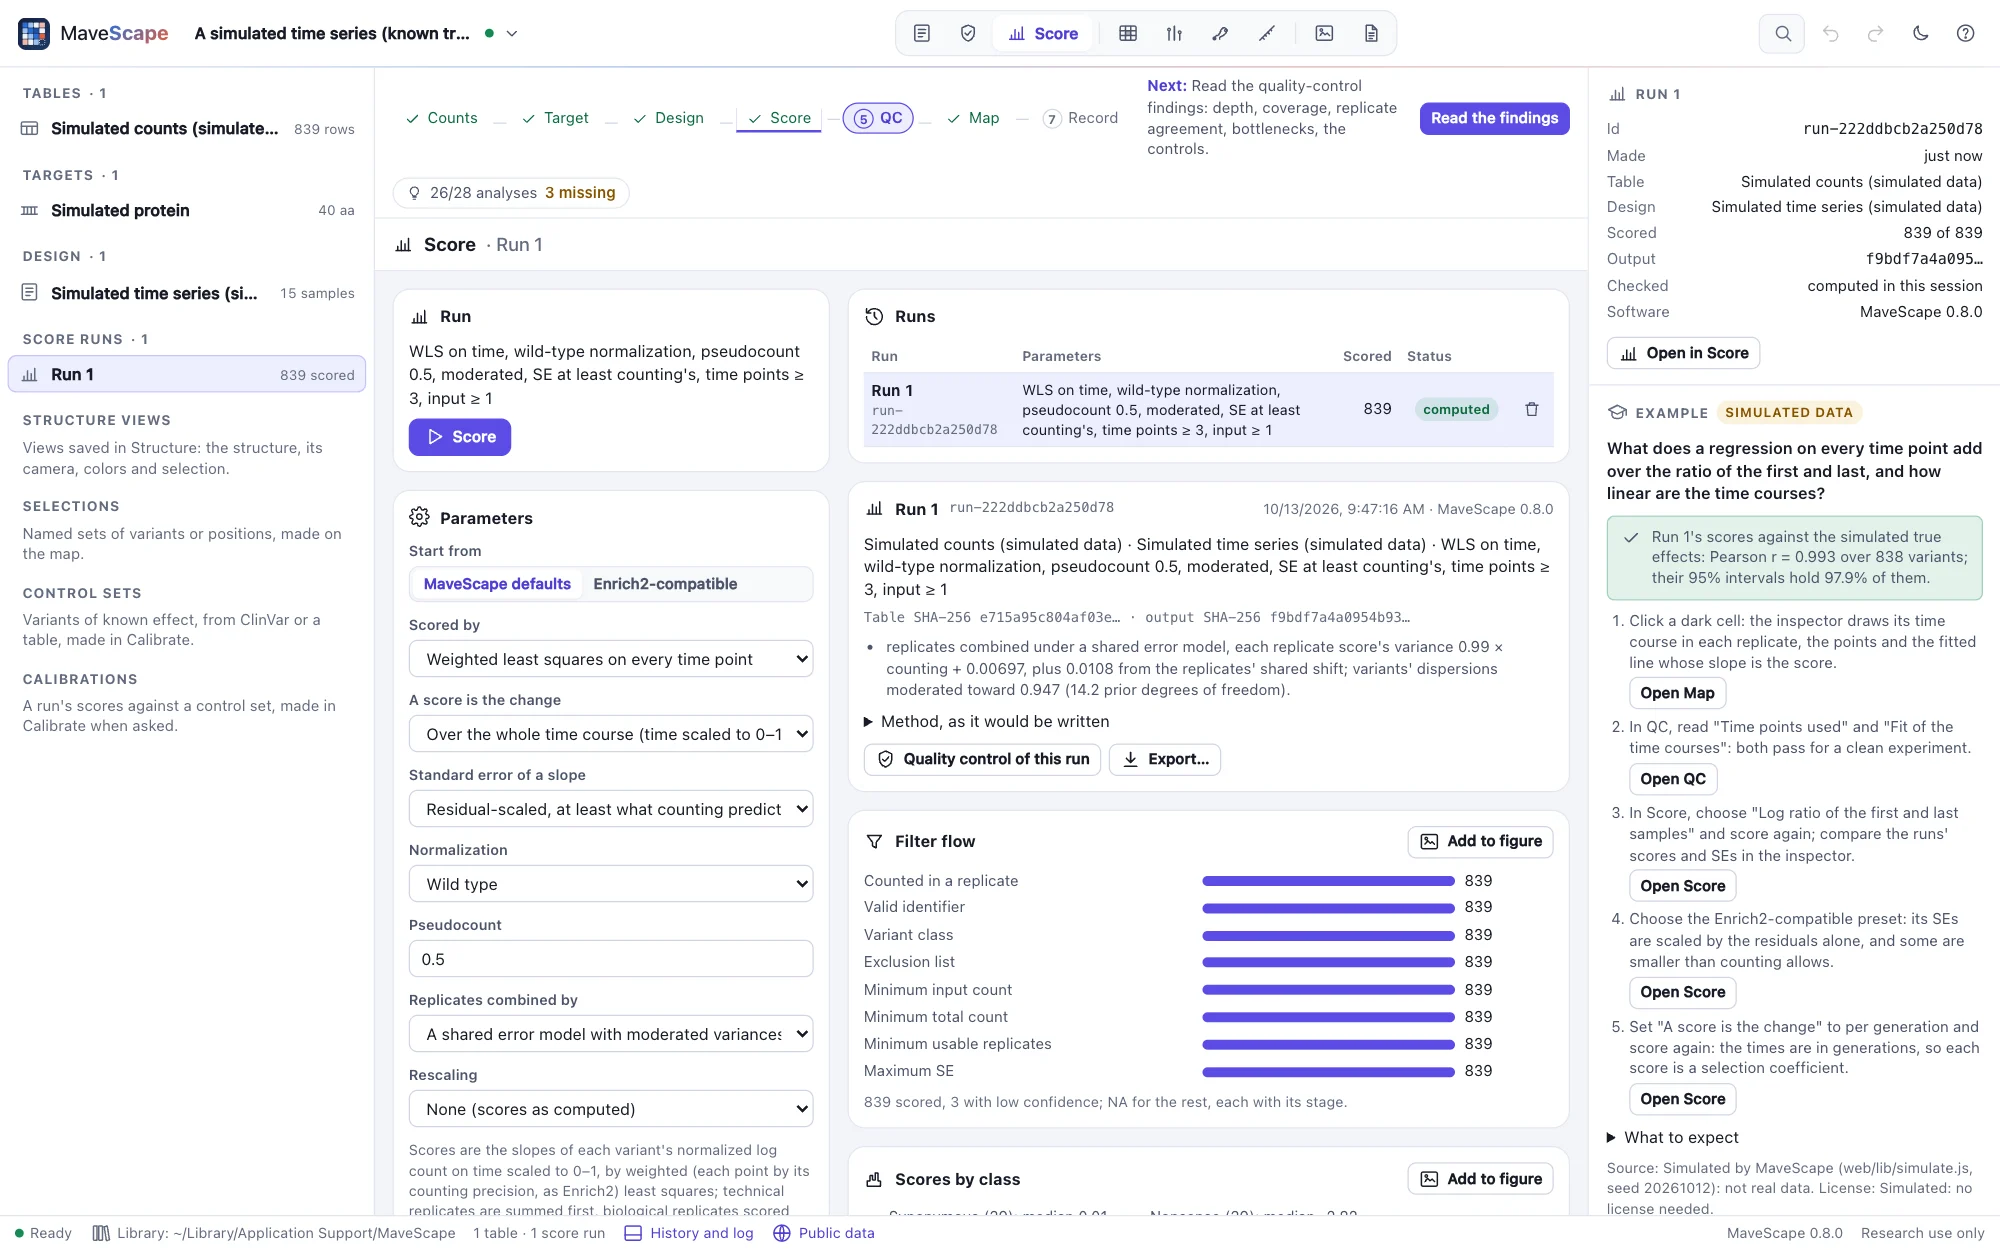Toggle dark mode with the moon icon
The height and width of the screenshot is (1250, 2000).
coord(1920,33)
